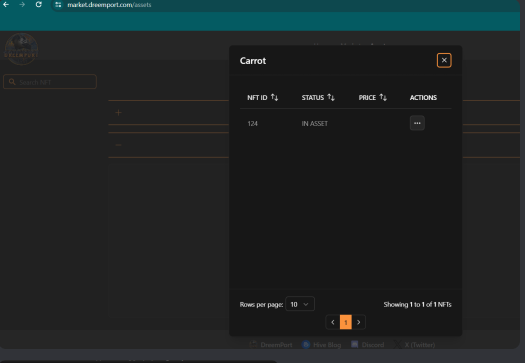Sort by PRICE column
Image resolution: width=525 pixels, height=363 pixels.
373,97
